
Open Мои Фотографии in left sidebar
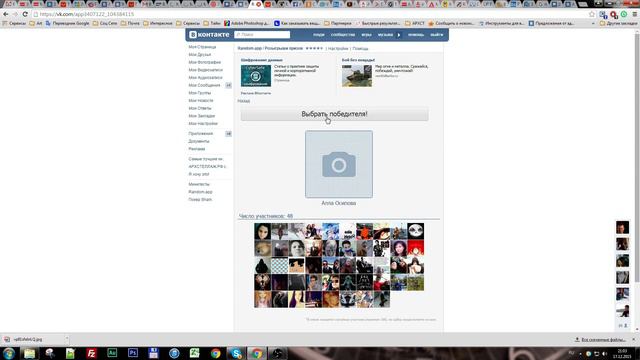coord(204,62)
